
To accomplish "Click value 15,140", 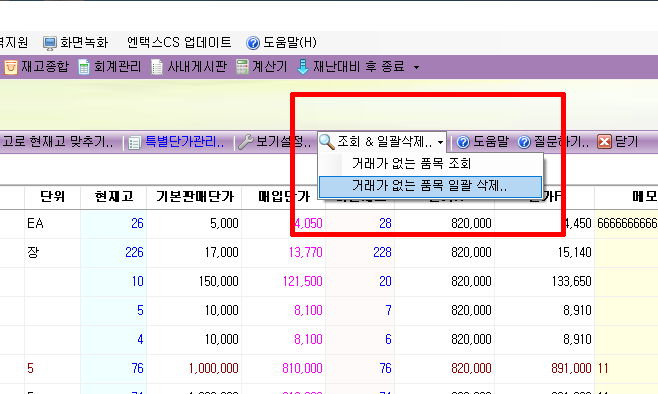I will click(x=574, y=252).
